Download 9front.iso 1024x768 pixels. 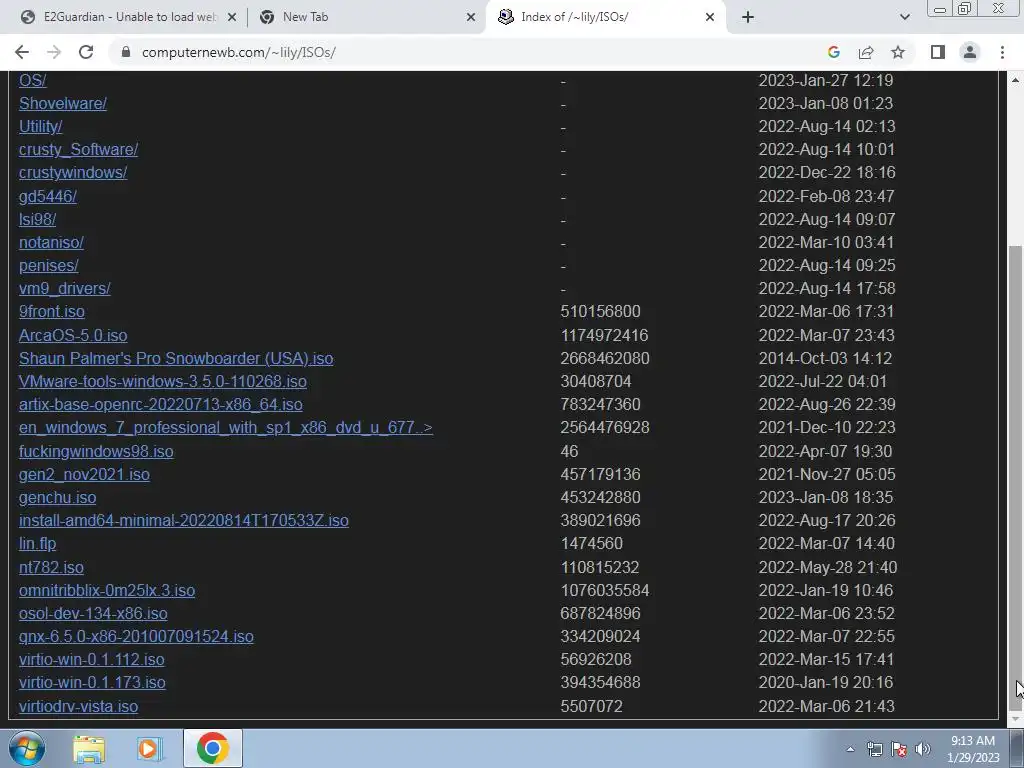pyautogui.click(x=52, y=312)
